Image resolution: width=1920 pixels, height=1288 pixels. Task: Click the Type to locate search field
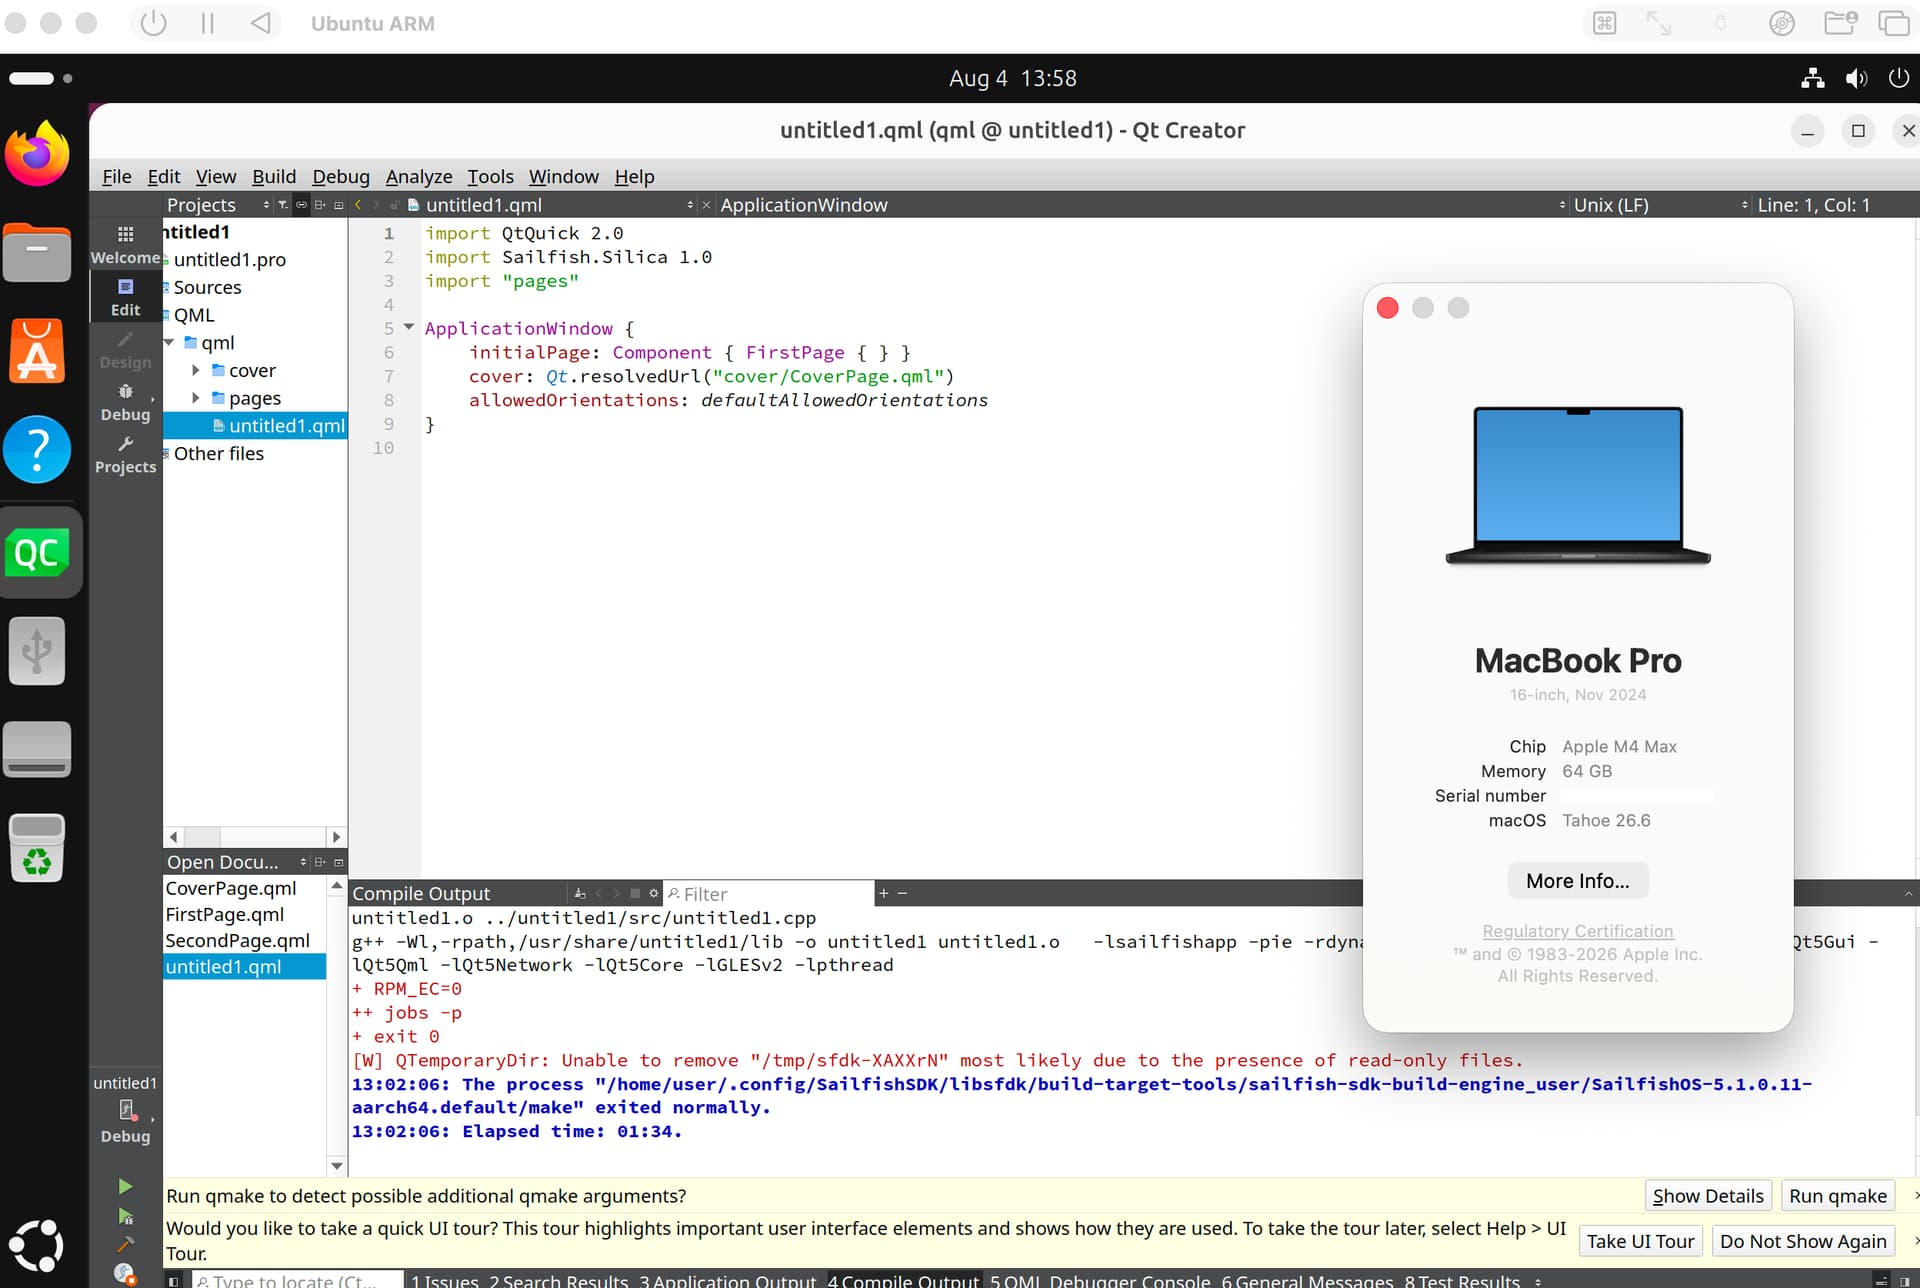(x=297, y=1281)
